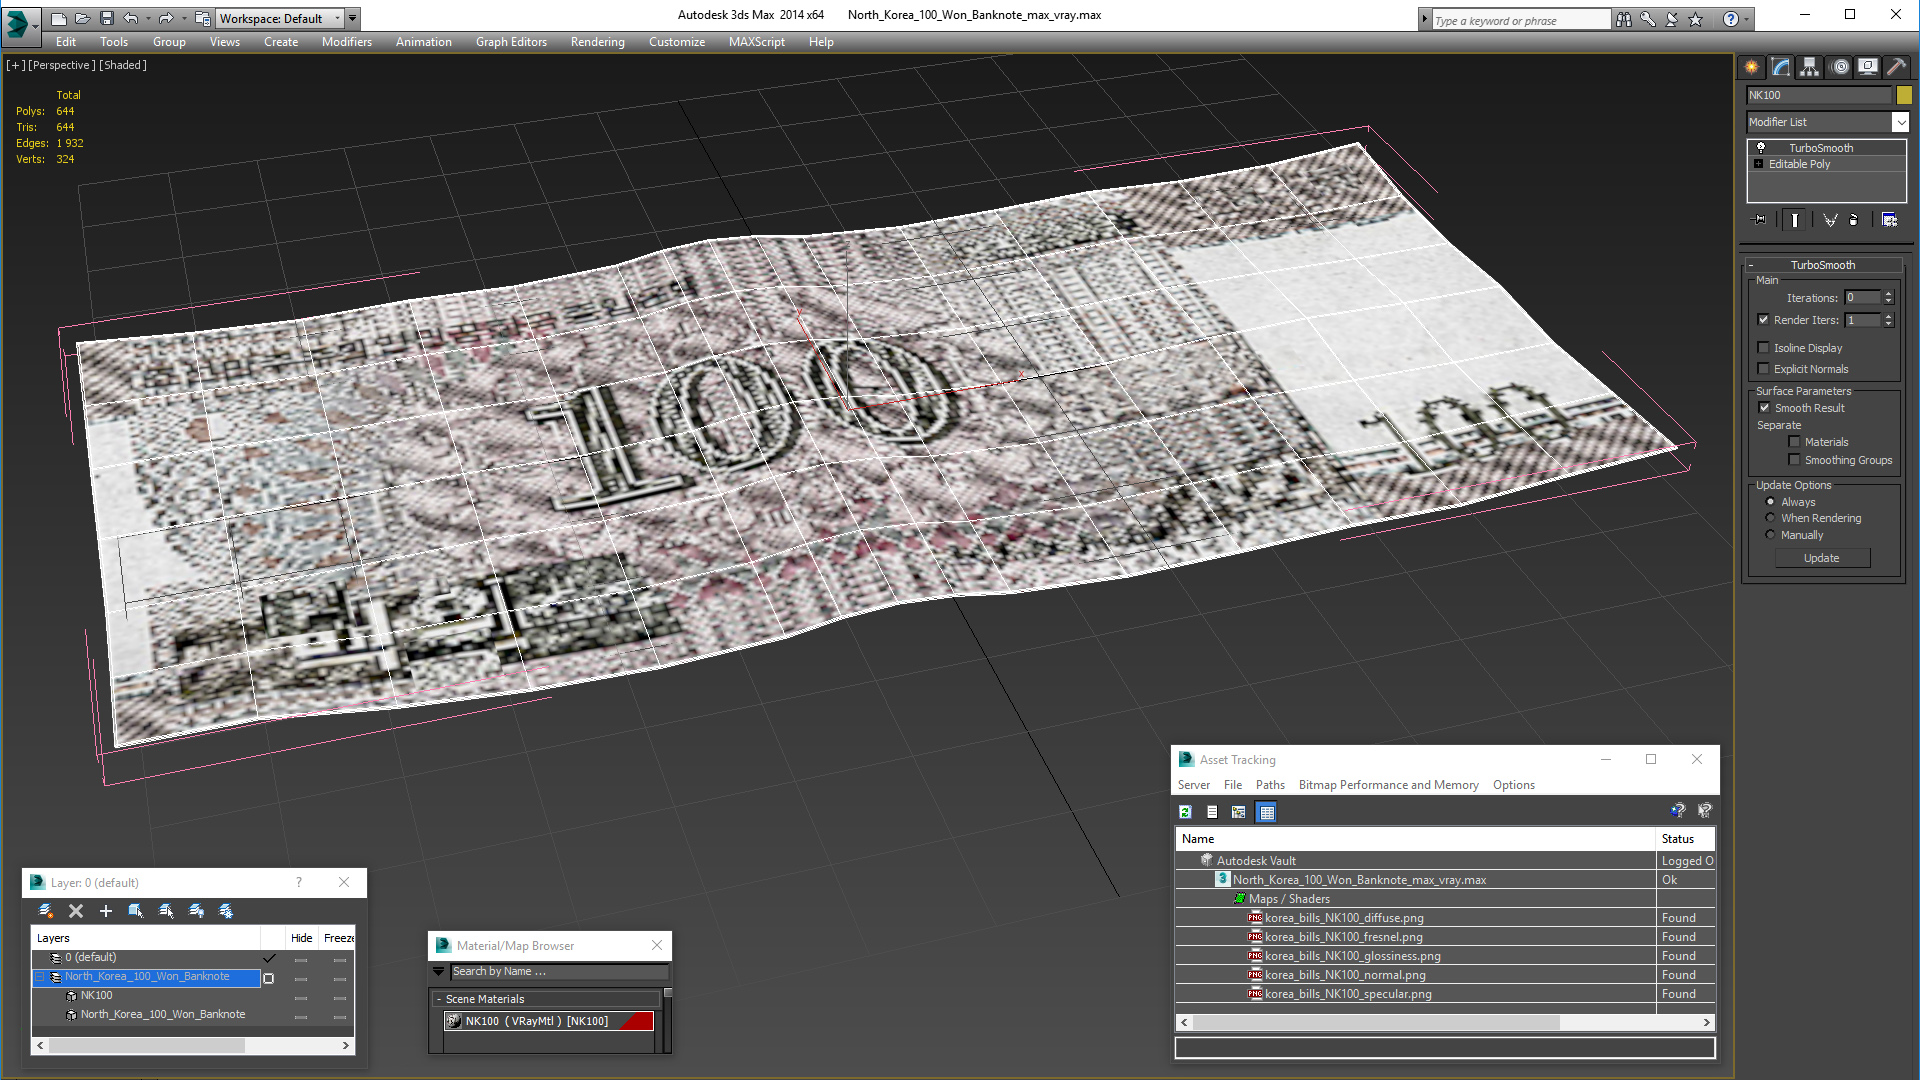
Task: Open the Graph Editors menu
Action: (511, 42)
